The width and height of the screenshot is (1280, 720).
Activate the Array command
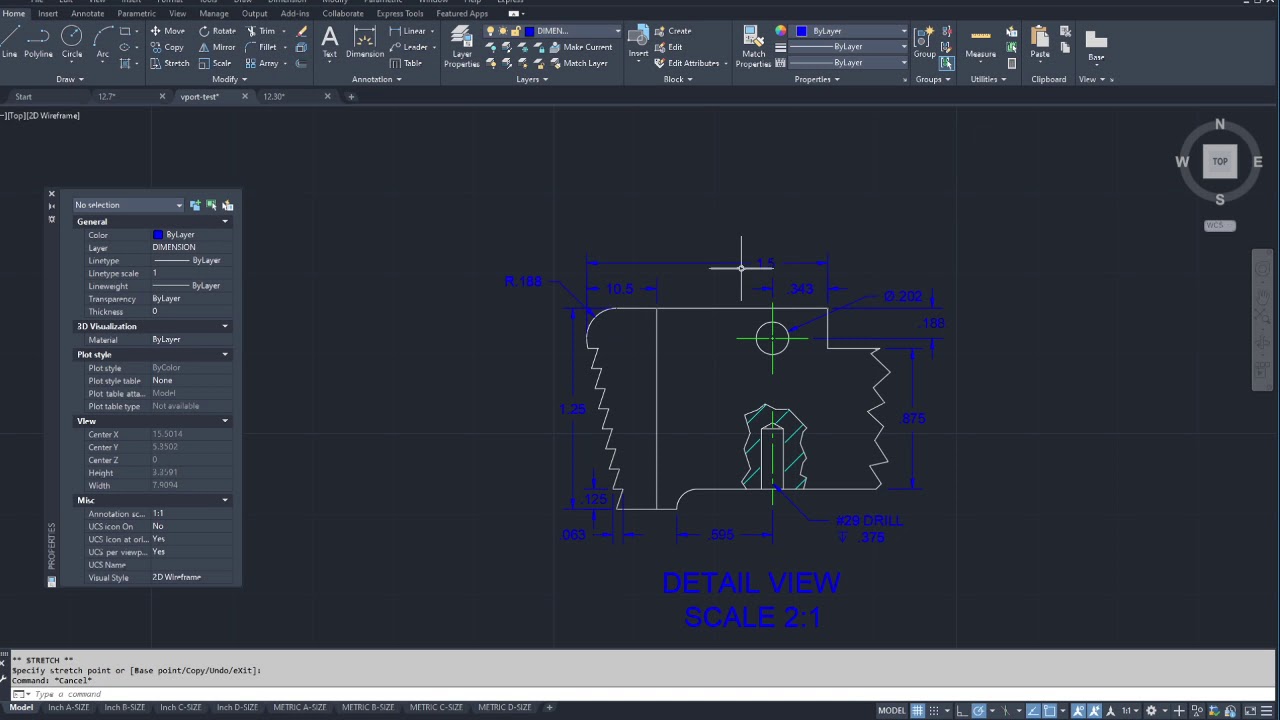click(262, 63)
